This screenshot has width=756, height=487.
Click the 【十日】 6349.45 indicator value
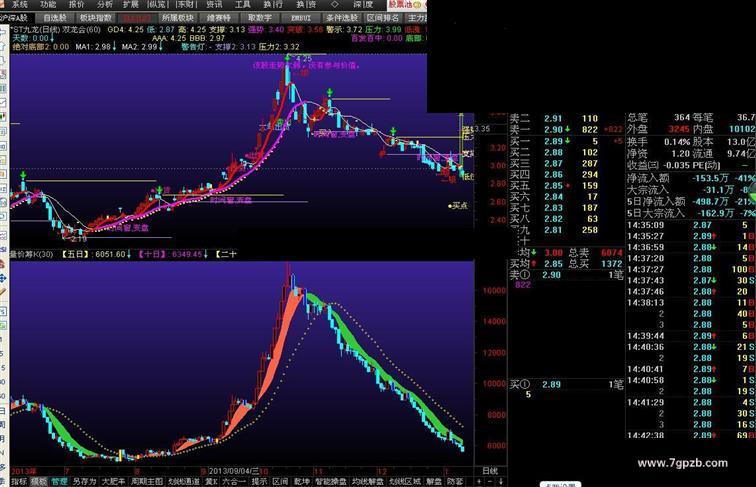tap(173, 254)
